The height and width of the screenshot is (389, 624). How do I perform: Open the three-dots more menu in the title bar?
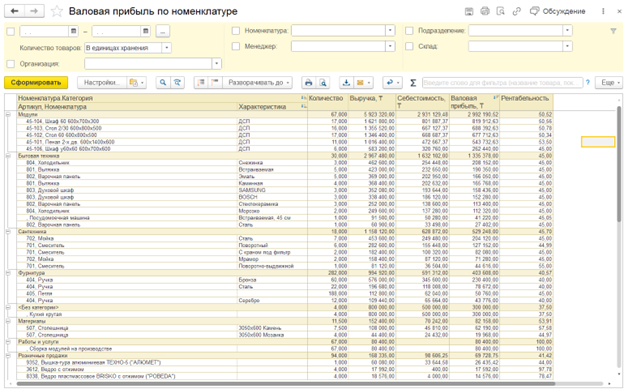coord(603,12)
